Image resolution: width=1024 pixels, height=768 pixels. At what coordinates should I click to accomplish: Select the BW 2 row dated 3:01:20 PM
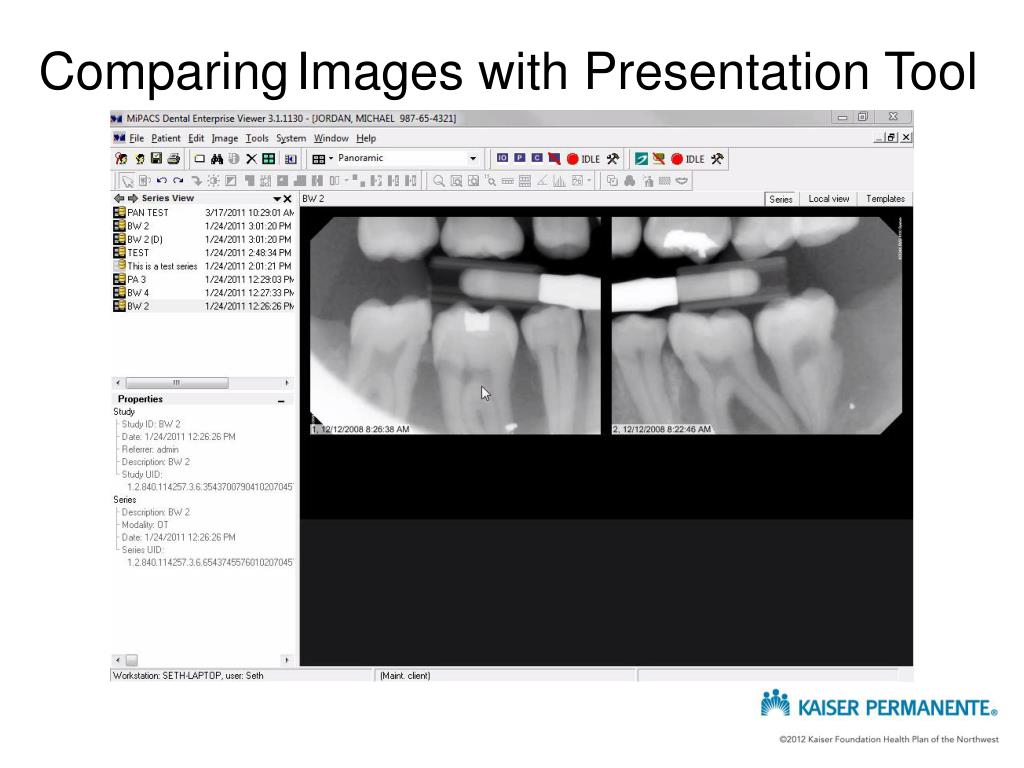pyautogui.click(x=204, y=226)
